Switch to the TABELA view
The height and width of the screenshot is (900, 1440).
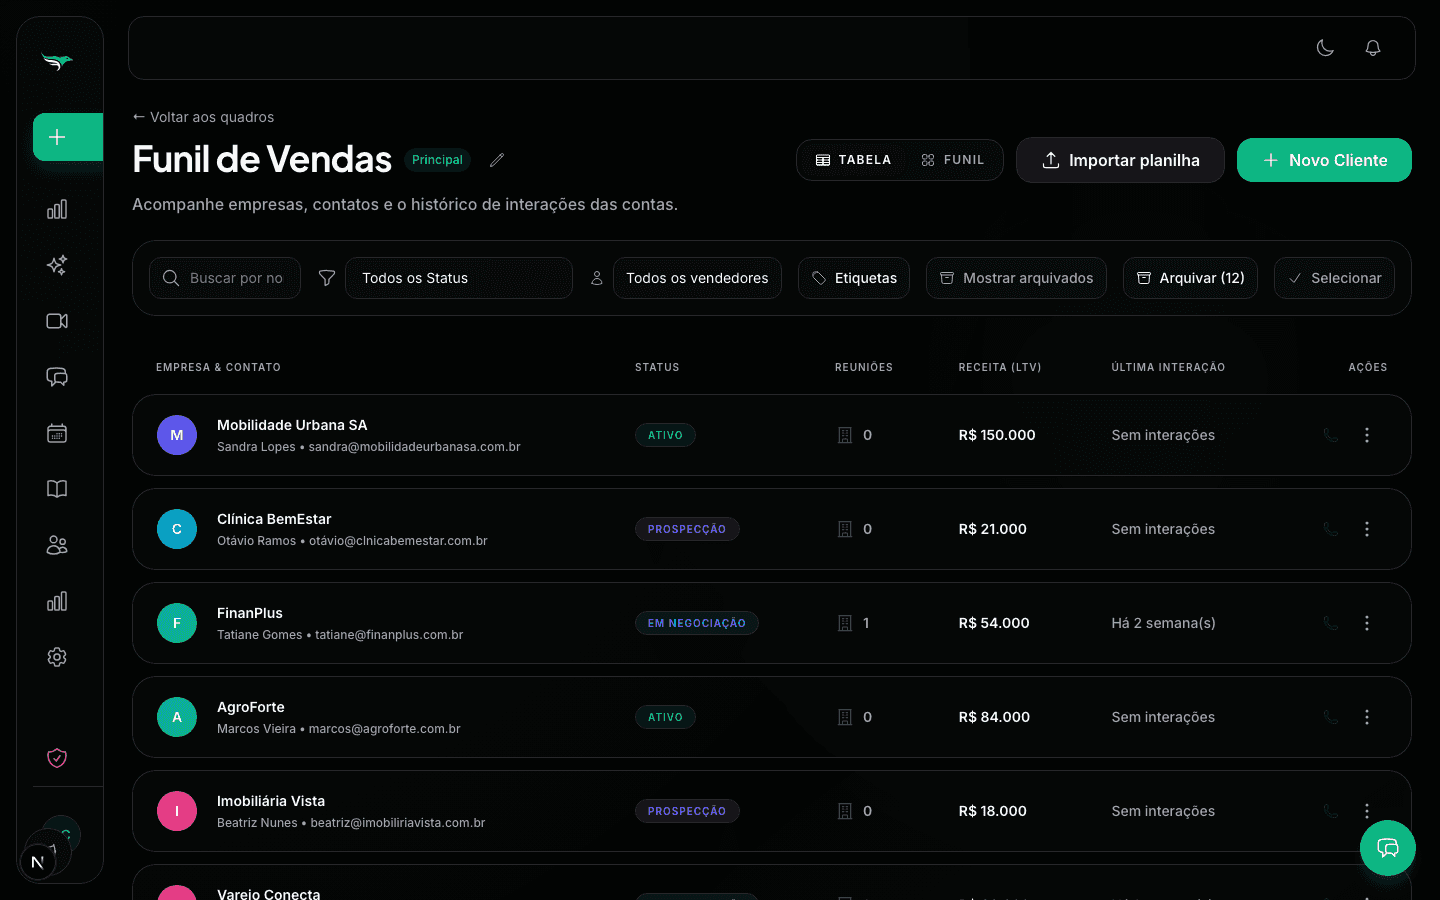(x=853, y=160)
